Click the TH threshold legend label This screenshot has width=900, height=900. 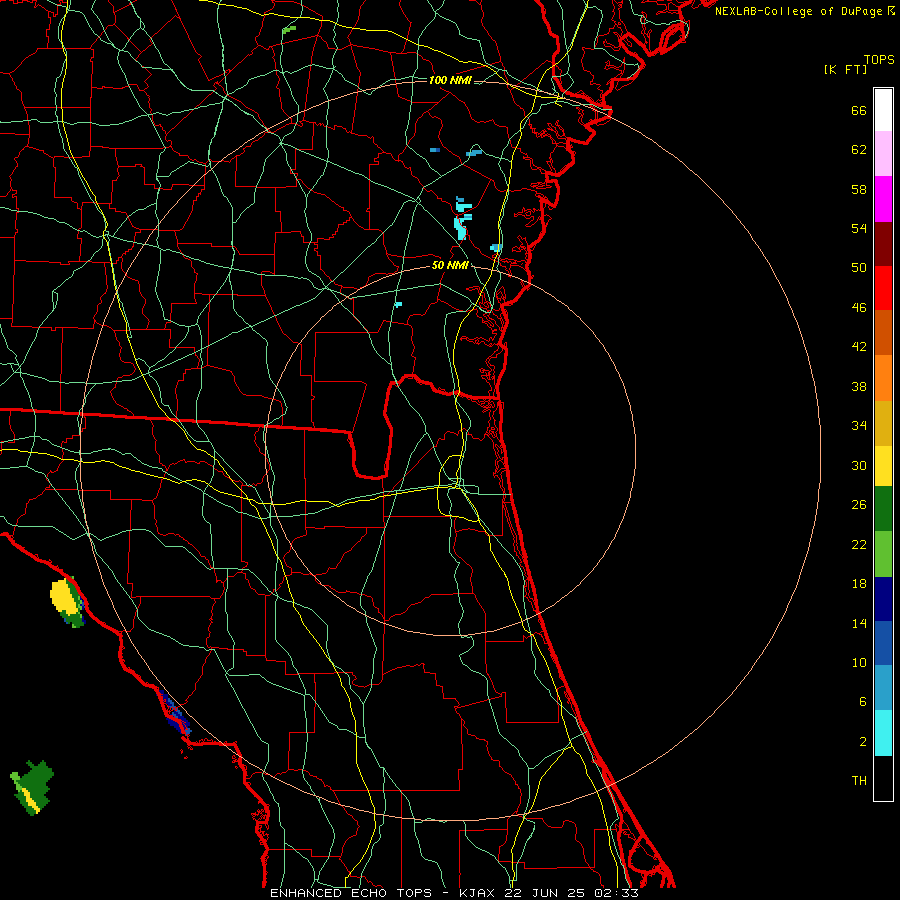[859, 781]
